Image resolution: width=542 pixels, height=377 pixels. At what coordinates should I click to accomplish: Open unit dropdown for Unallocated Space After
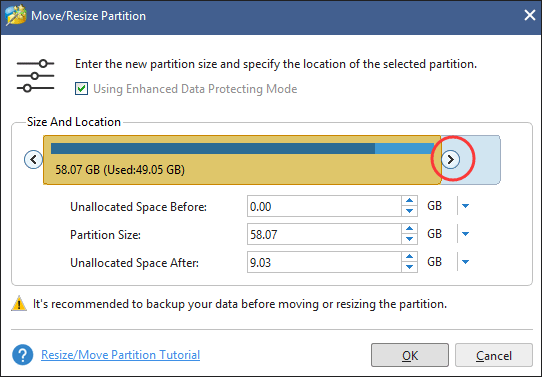465,262
